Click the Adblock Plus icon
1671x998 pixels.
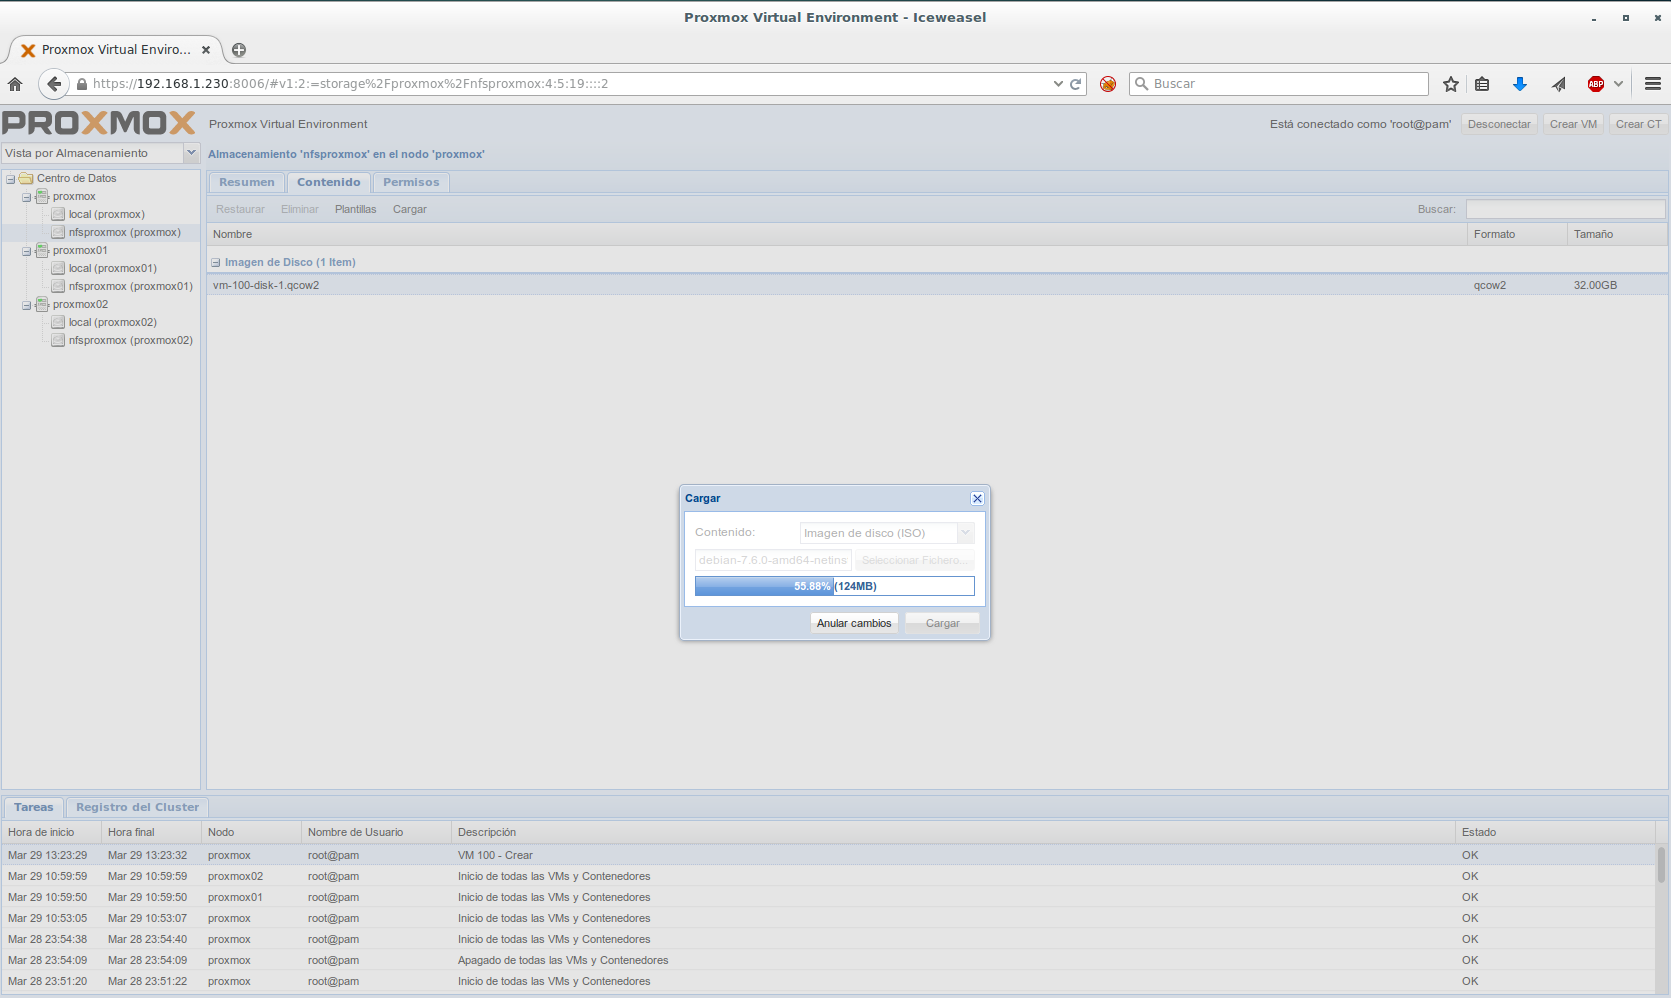click(1596, 84)
